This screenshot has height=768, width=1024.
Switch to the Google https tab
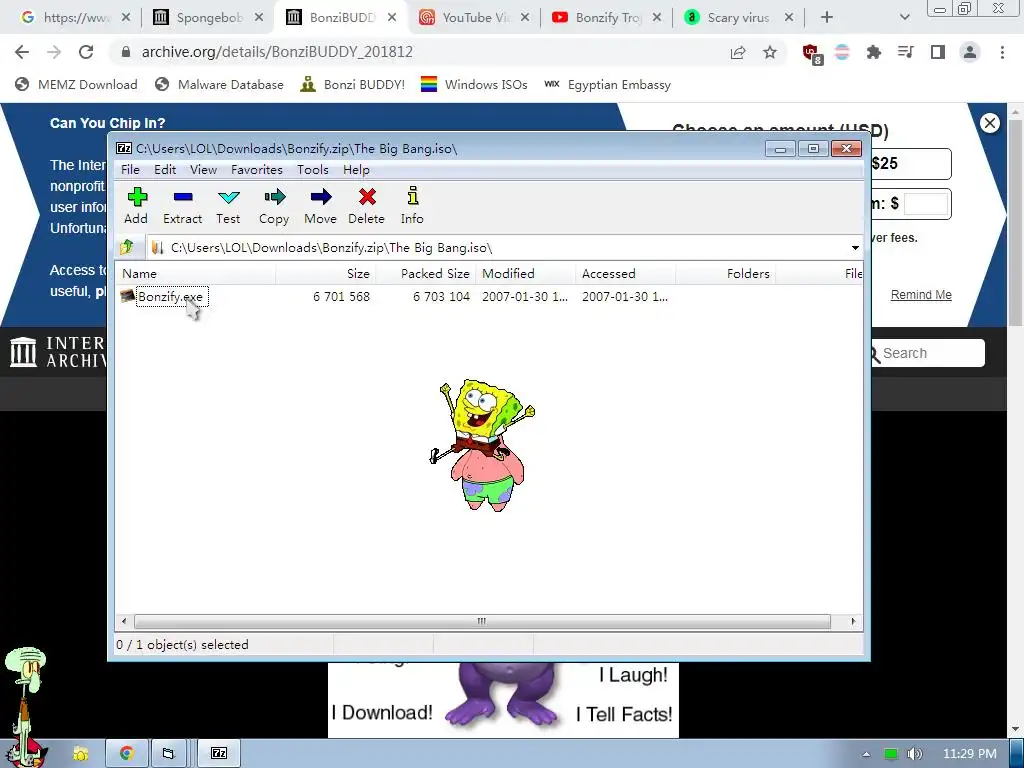pyautogui.click(x=73, y=18)
